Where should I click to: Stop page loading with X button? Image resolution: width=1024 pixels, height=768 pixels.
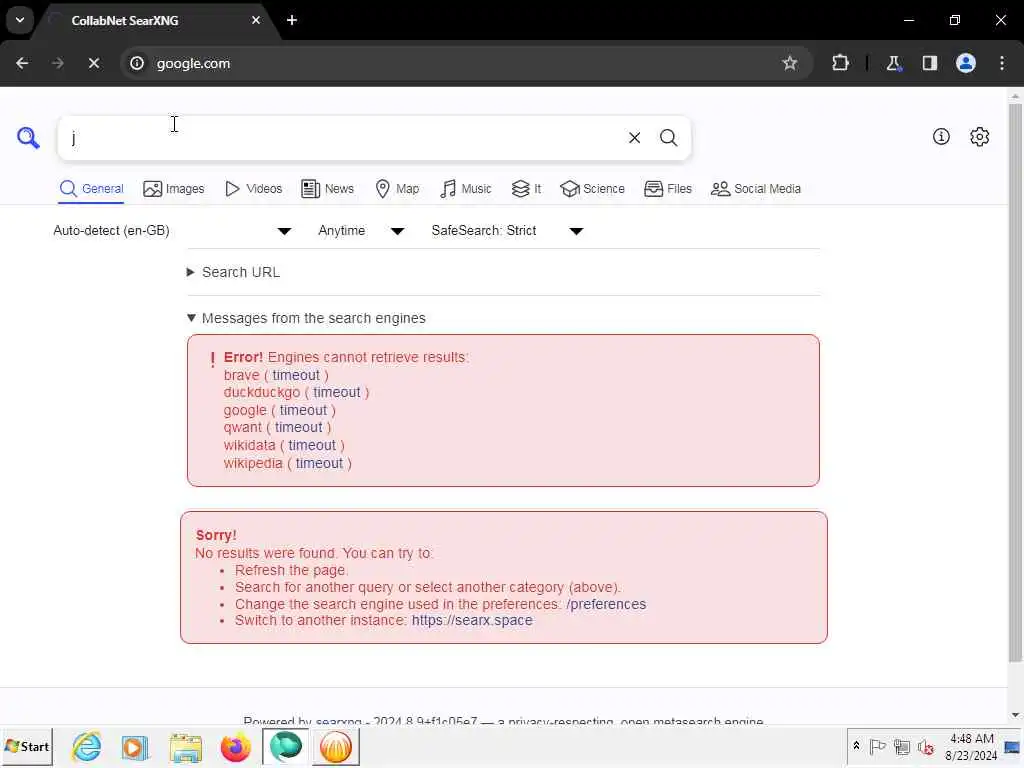(94, 63)
